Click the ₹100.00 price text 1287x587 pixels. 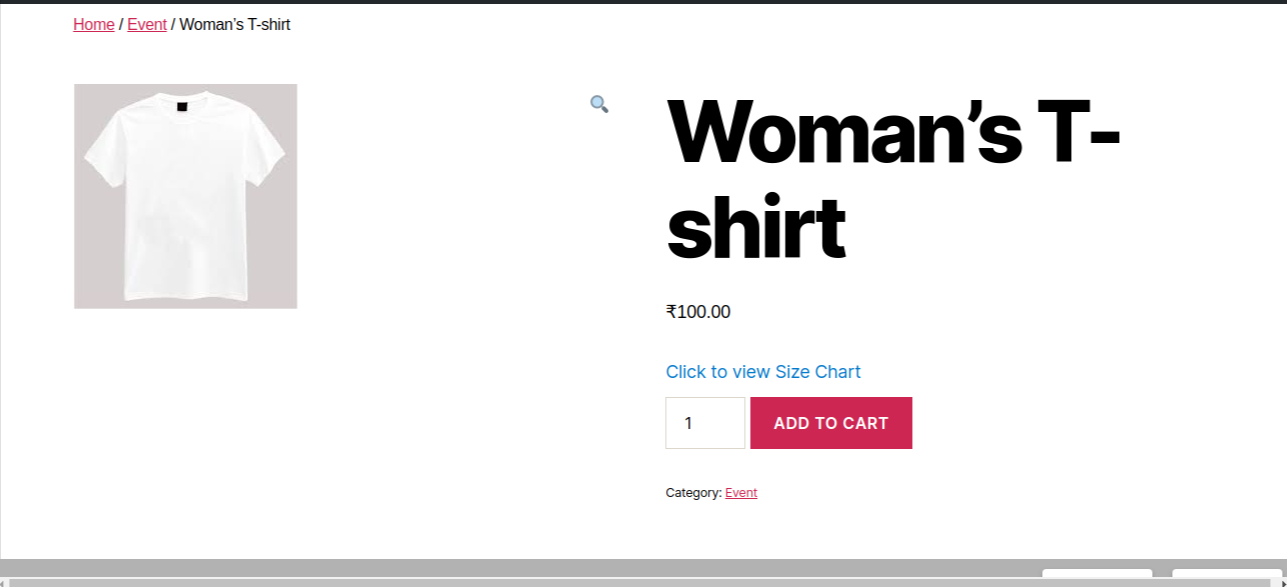[x=698, y=312]
